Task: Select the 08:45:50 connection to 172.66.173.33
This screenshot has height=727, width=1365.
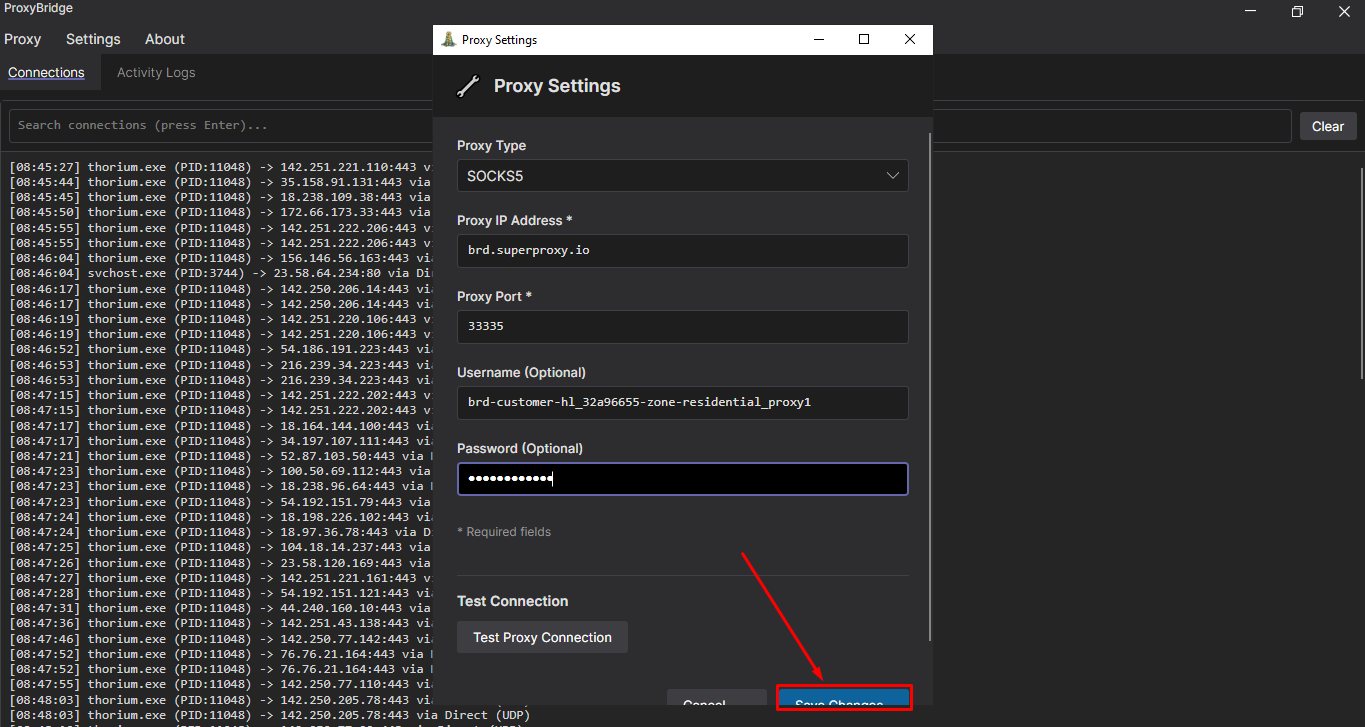Action: point(220,213)
